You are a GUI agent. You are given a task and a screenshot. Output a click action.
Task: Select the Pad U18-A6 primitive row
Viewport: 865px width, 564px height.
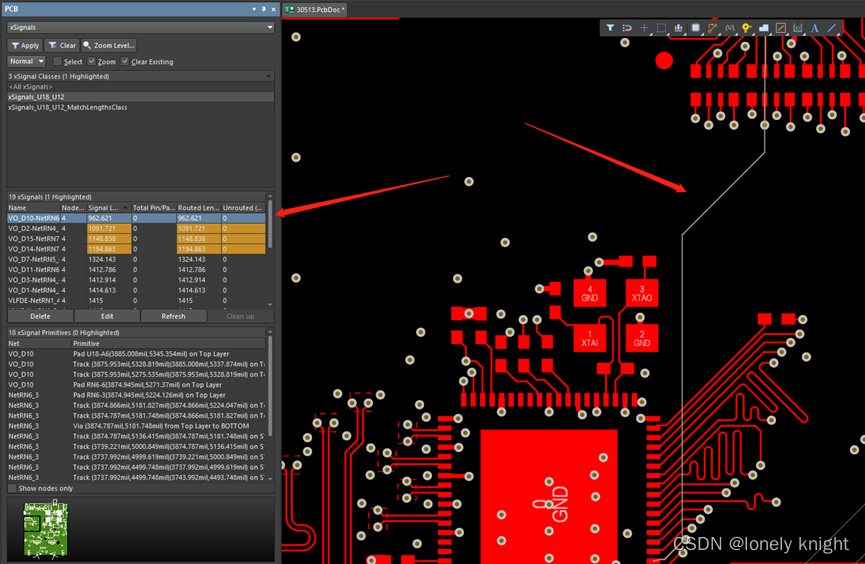click(136, 354)
